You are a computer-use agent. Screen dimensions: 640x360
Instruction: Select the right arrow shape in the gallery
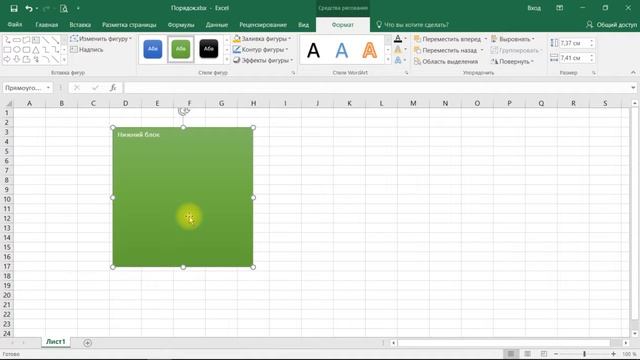[x=7, y=59]
